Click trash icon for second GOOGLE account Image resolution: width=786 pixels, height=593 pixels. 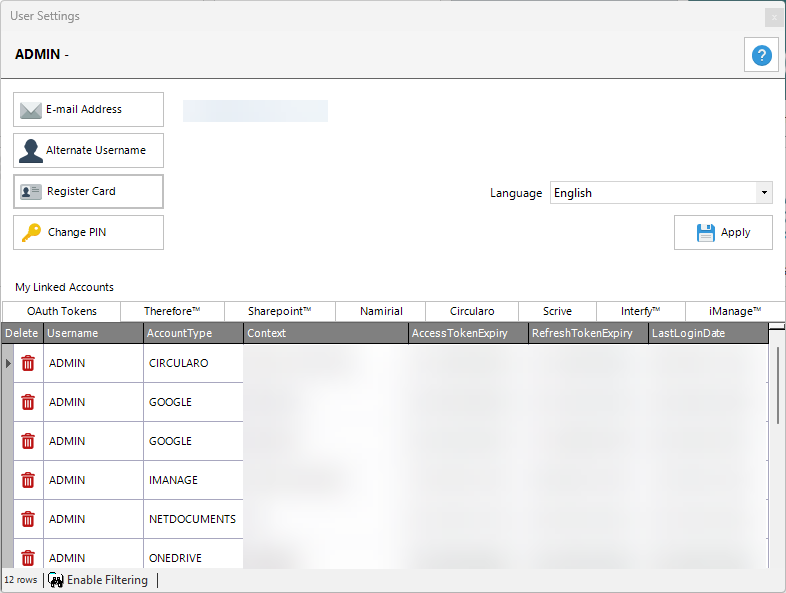pos(28,441)
